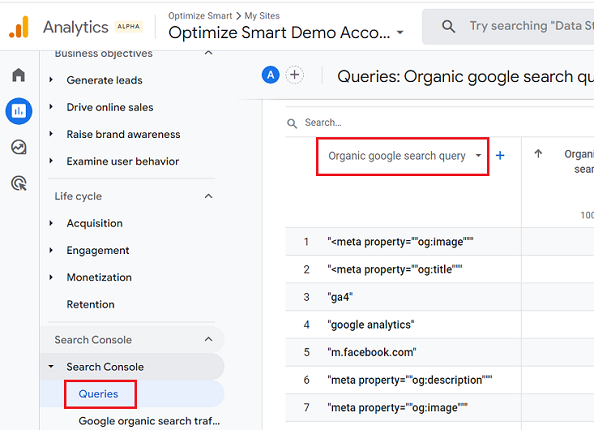Open the Reports bar chart icon
Viewport: 594px width, 430px height.
(x=19, y=111)
